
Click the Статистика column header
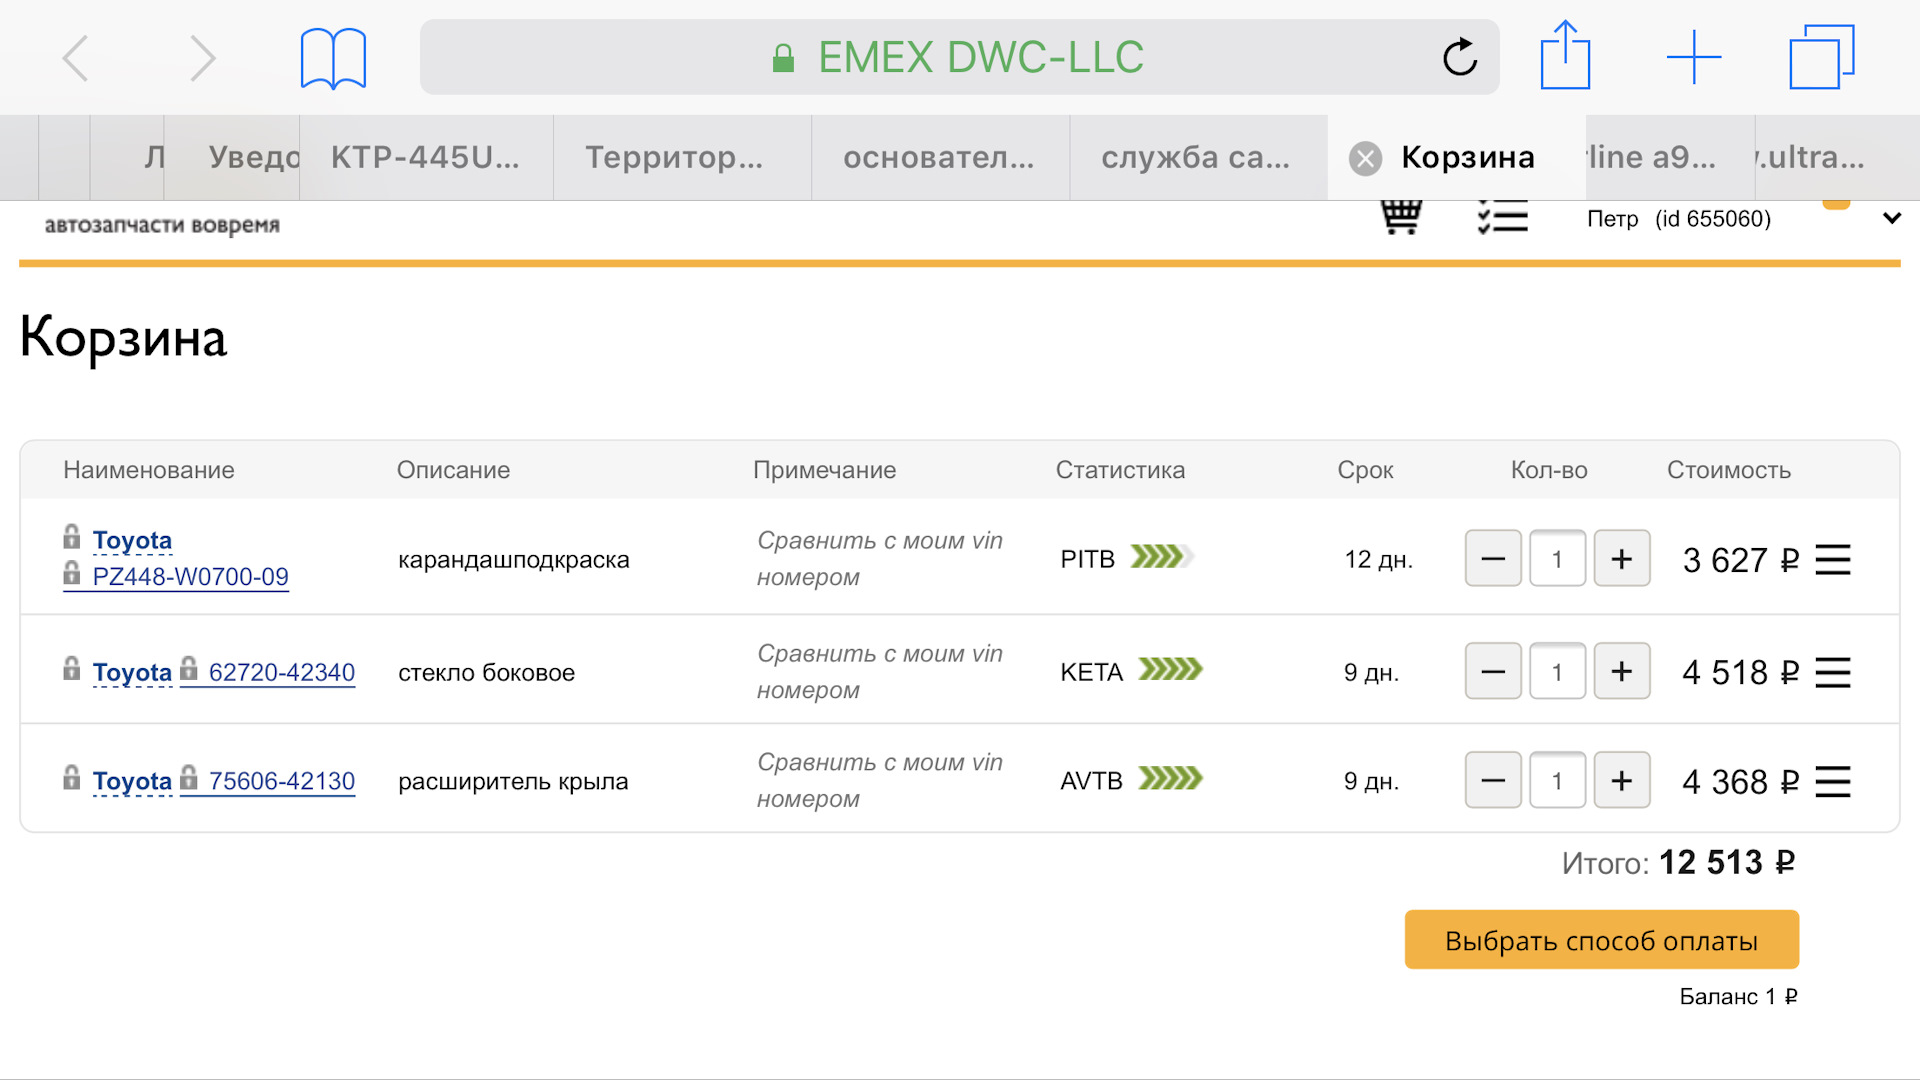1120,470
